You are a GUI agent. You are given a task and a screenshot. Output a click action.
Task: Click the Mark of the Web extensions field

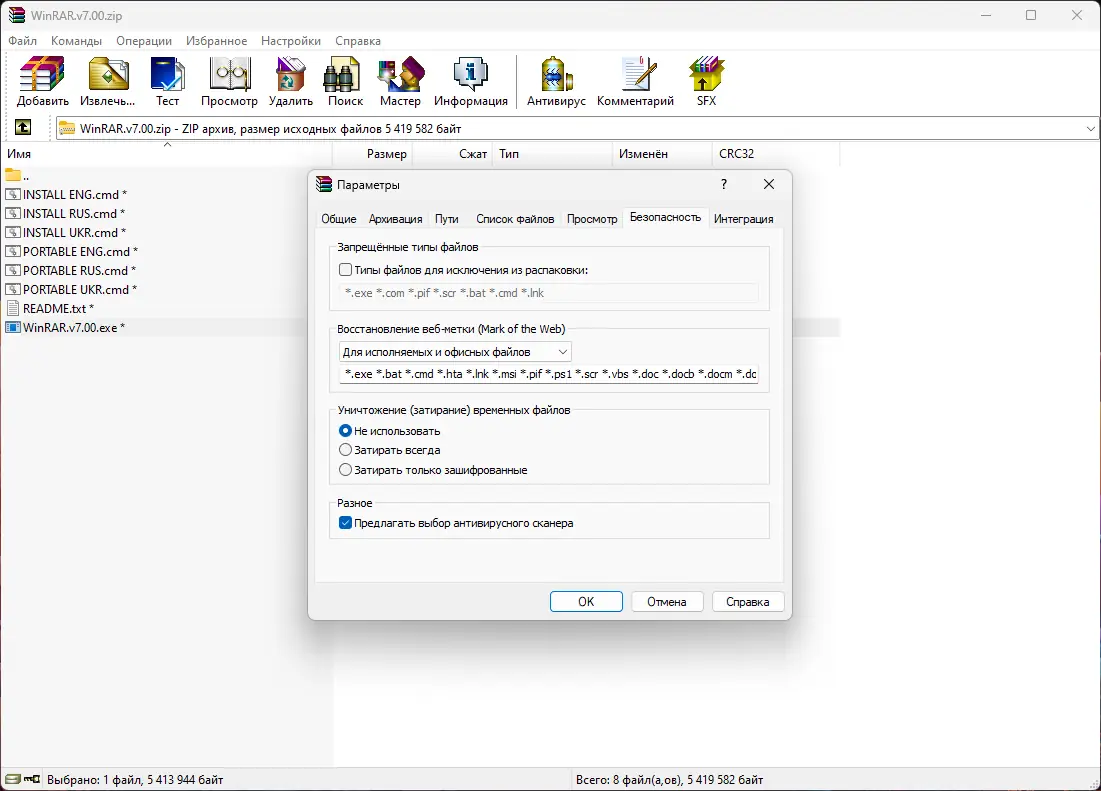tap(548, 374)
